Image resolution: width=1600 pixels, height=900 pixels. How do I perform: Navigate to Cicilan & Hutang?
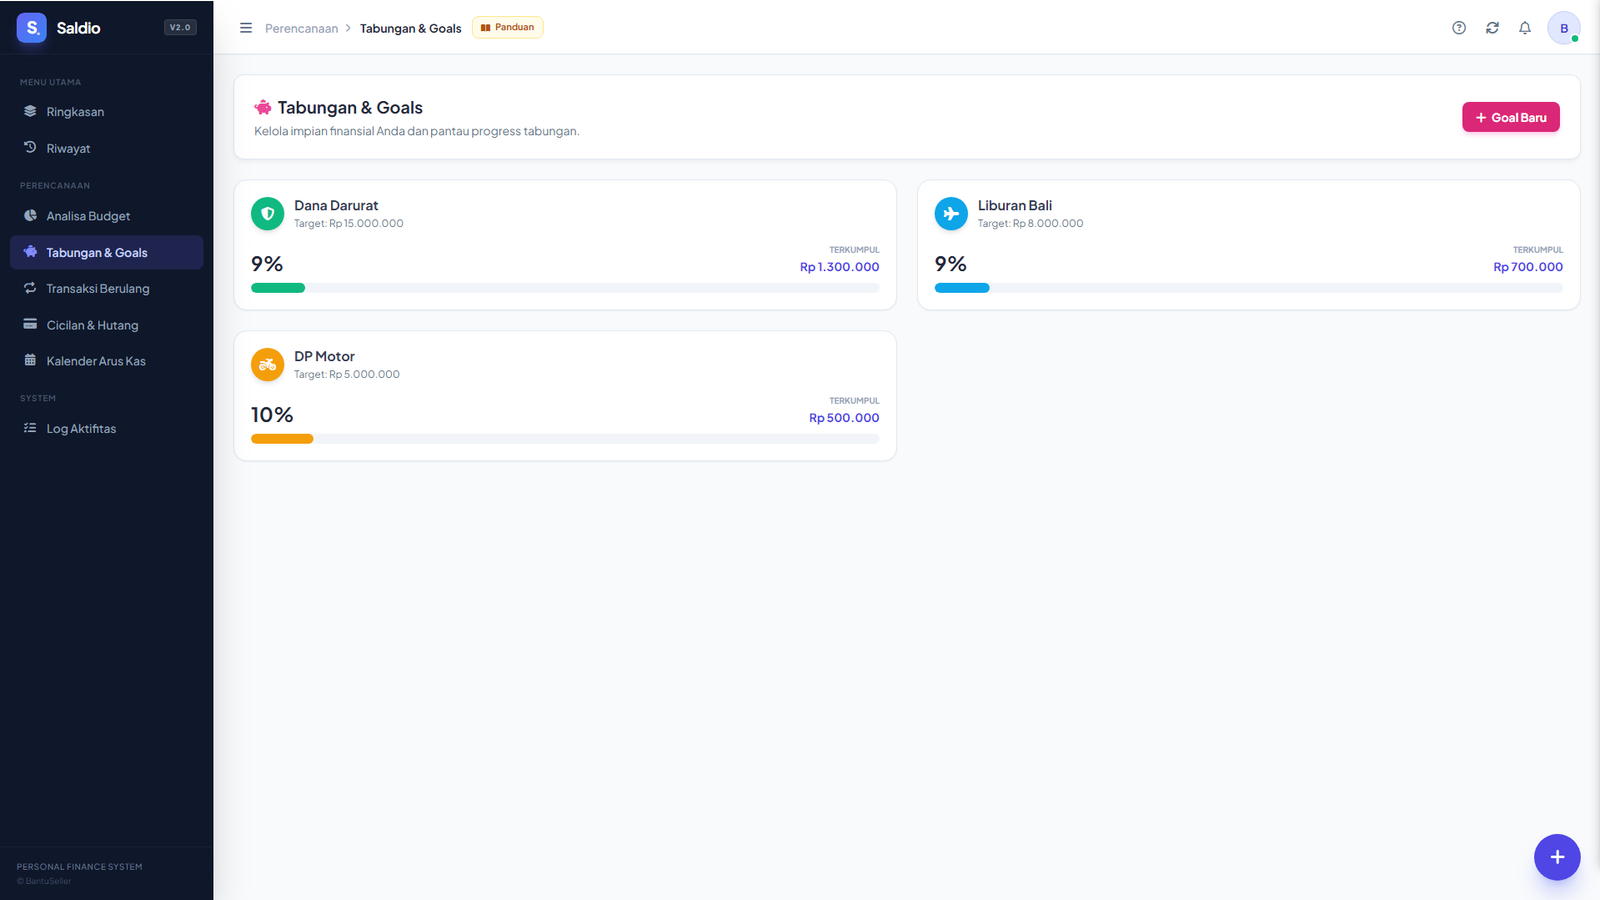pyautogui.click(x=107, y=325)
